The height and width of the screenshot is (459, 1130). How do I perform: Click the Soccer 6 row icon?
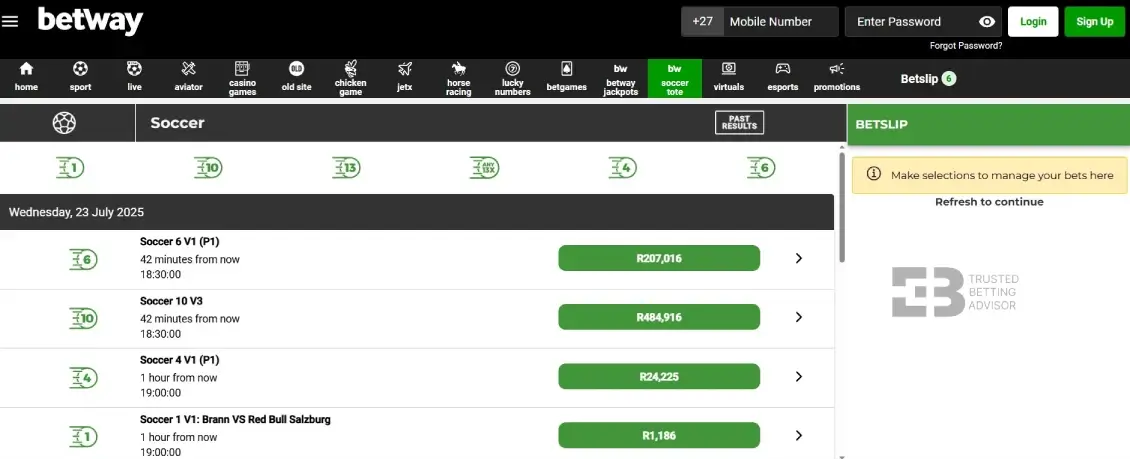coord(84,259)
